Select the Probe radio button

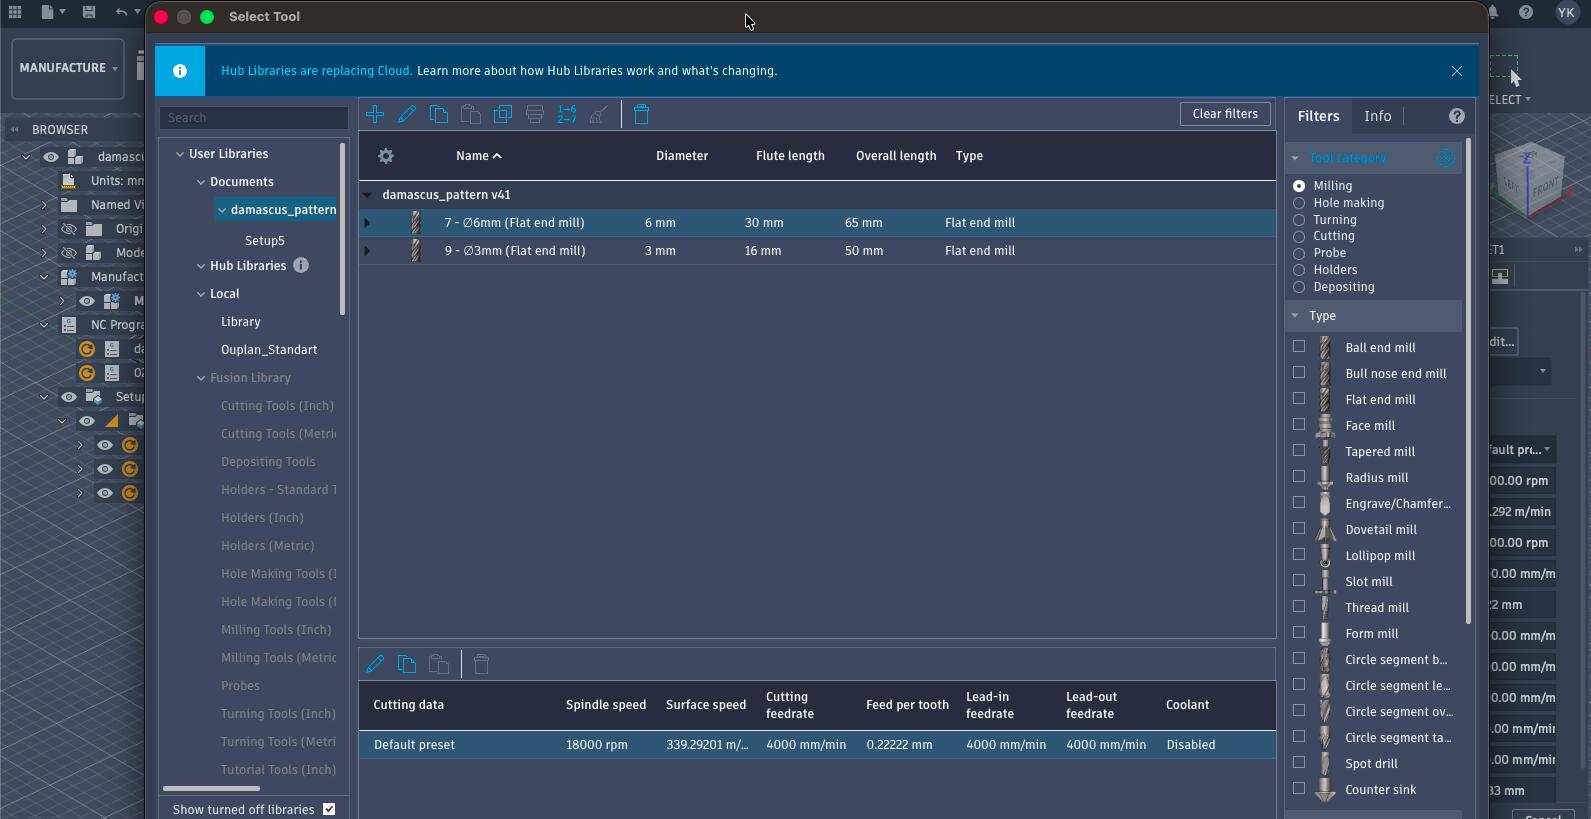(1299, 253)
